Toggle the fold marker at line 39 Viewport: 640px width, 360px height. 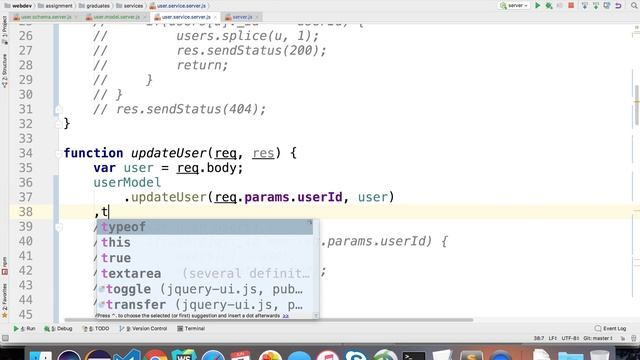[58, 227]
